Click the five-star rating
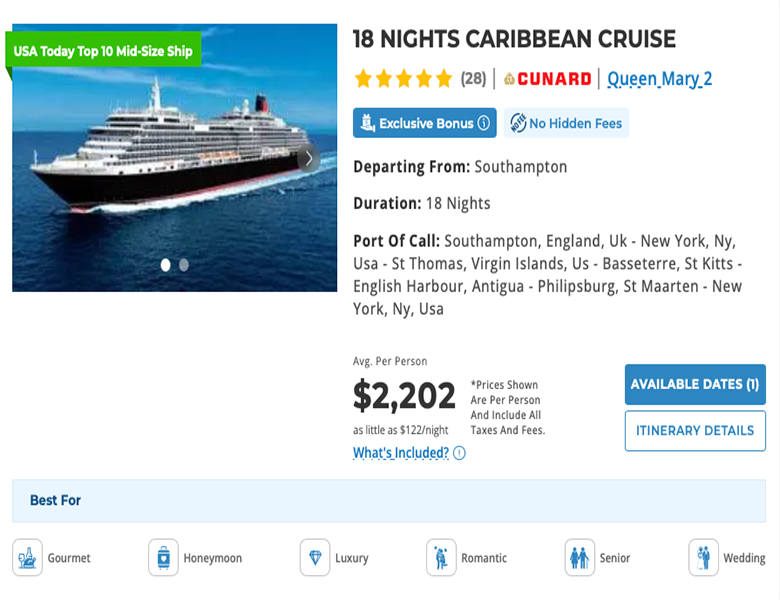The width and height of the screenshot is (780, 600). (x=403, y=78)
